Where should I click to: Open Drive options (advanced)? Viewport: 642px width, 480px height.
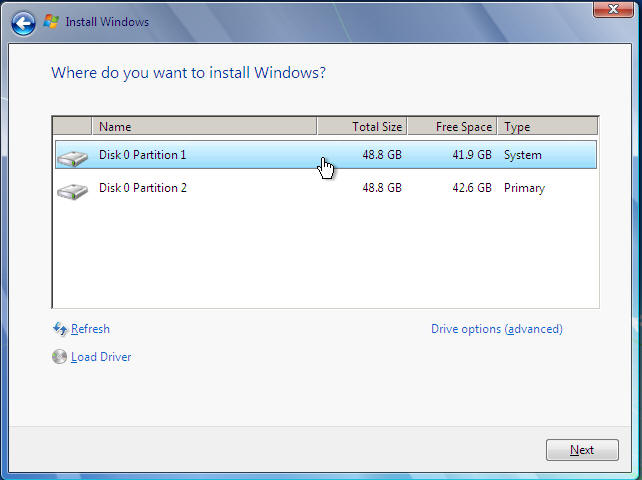(496, 329)
